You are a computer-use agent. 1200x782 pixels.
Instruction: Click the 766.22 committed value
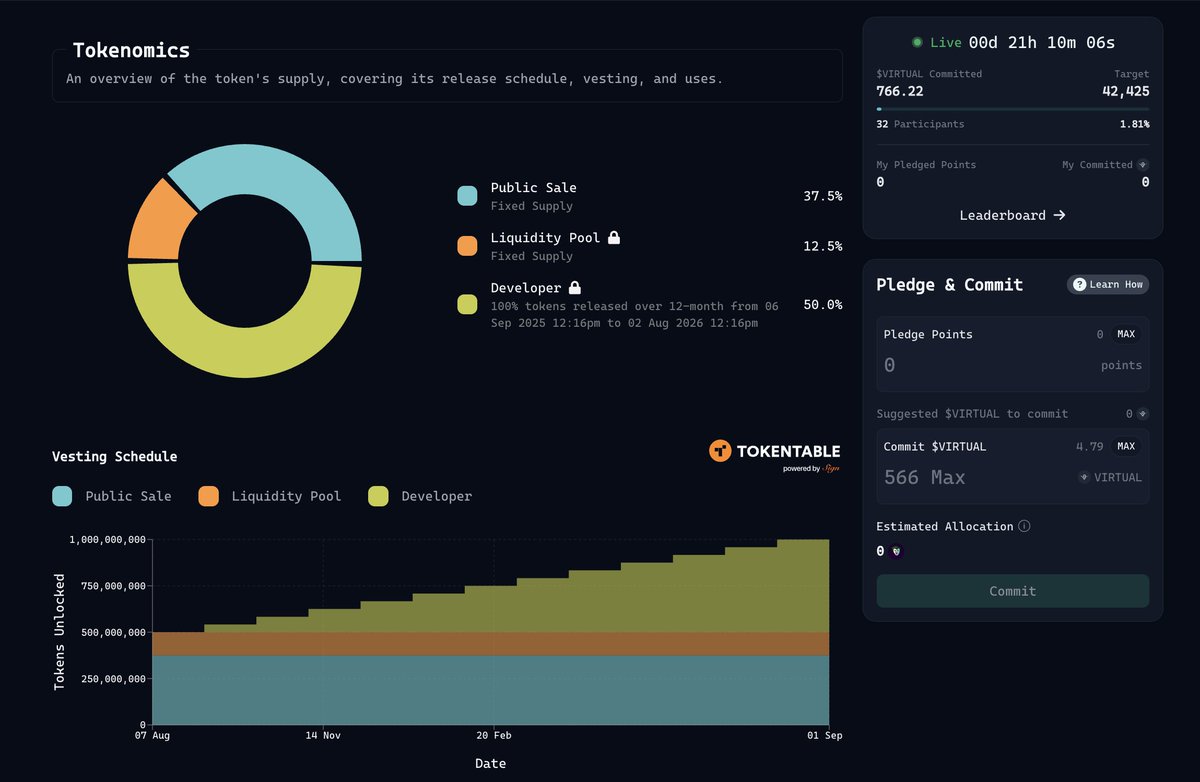click(900, 91)
